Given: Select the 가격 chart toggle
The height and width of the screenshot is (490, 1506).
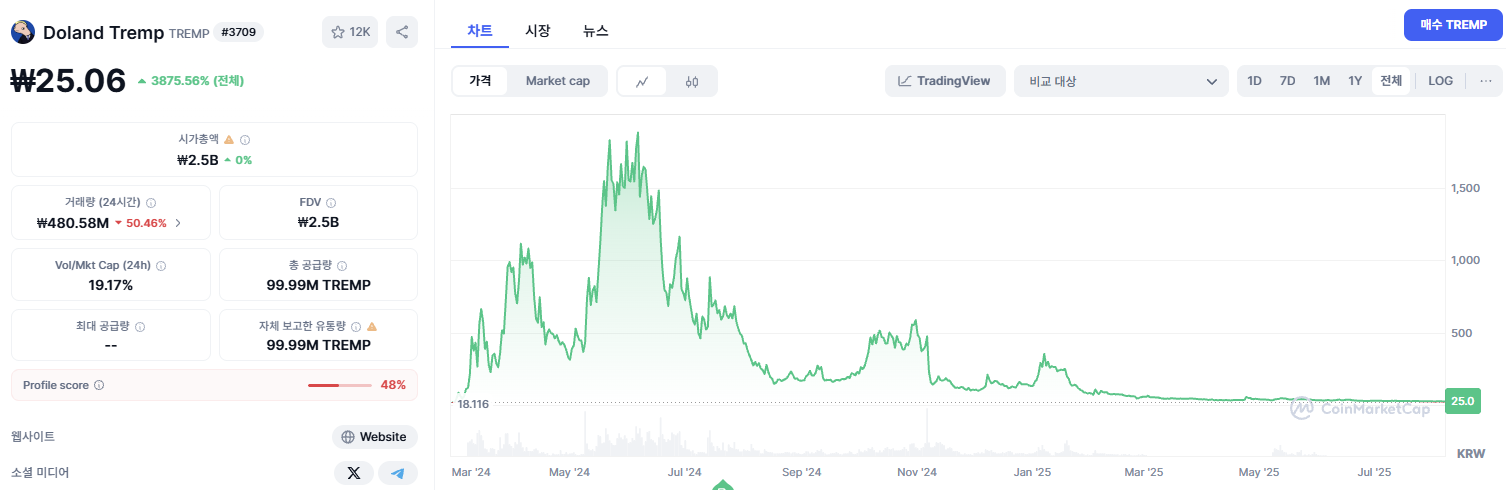Looking at the screenshot, I should [480, 81].
